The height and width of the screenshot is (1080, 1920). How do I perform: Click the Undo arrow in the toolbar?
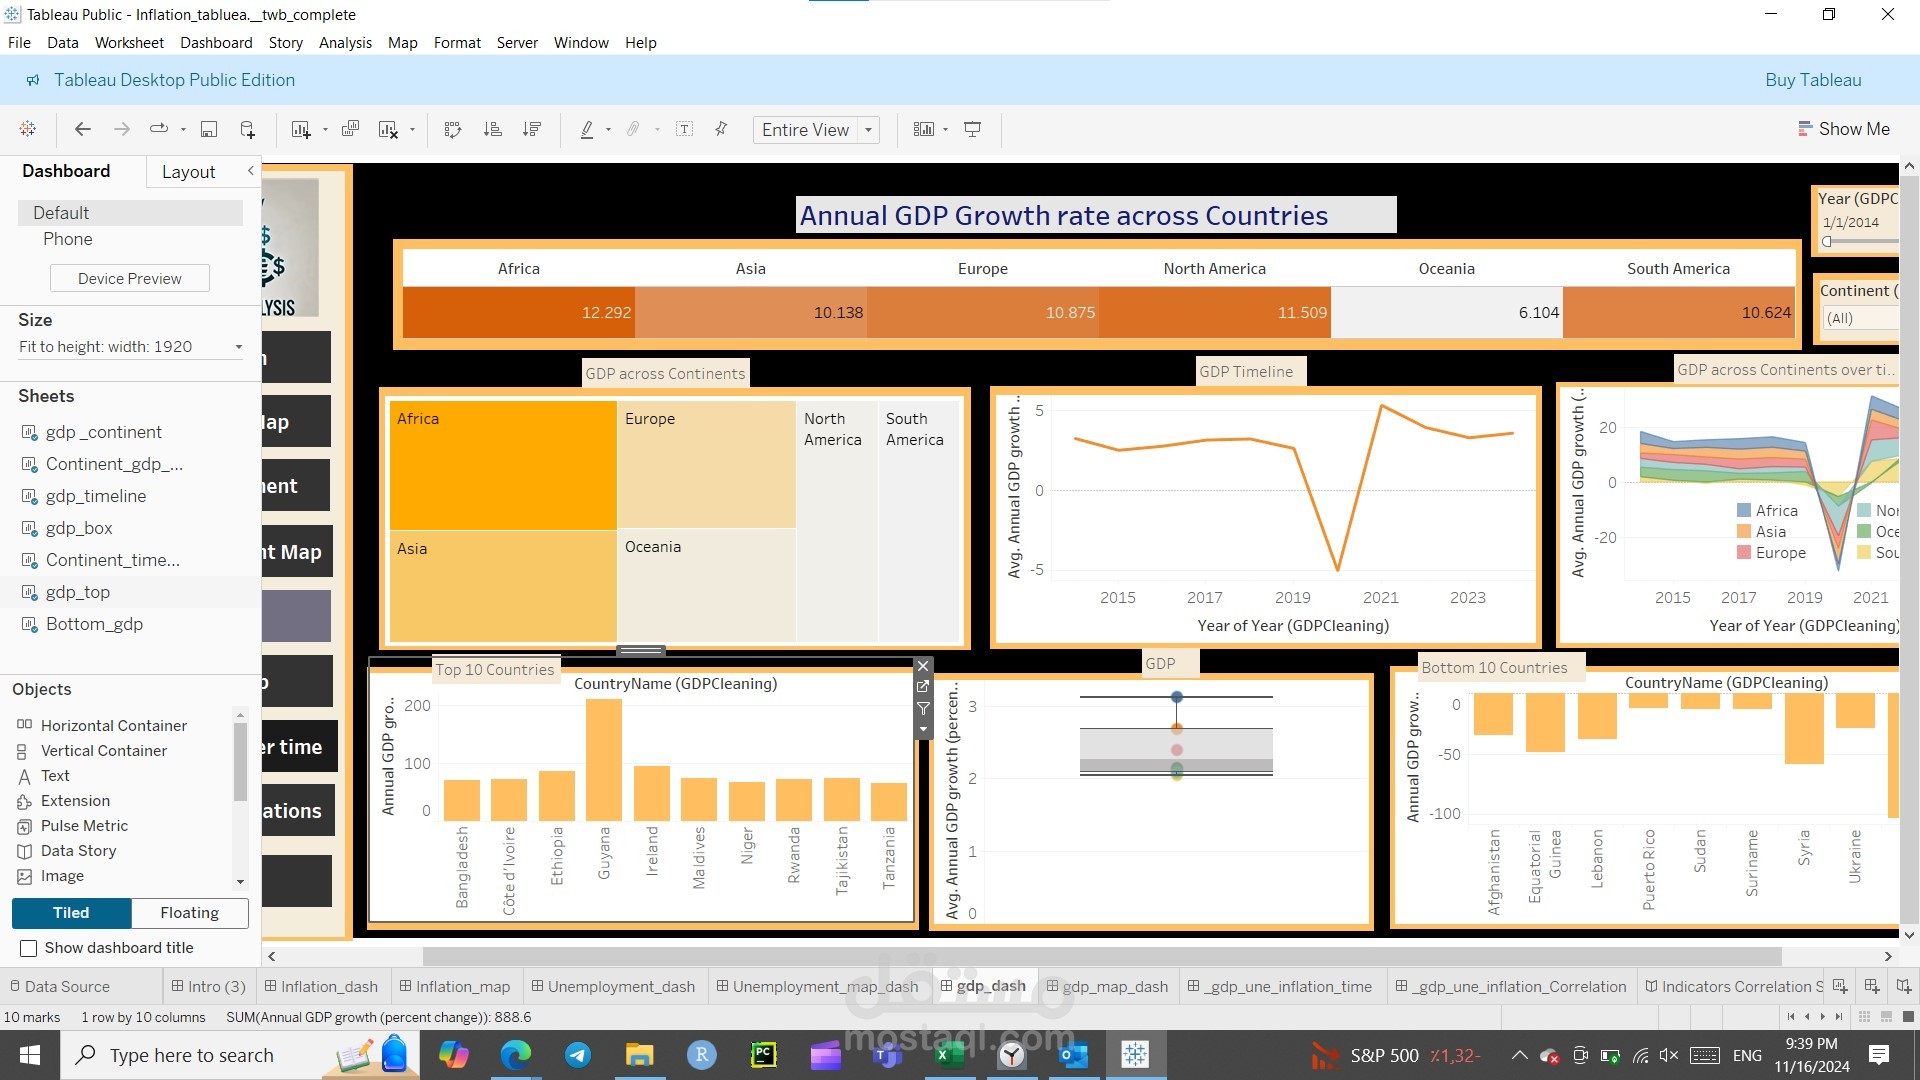[x=82, y=129]
